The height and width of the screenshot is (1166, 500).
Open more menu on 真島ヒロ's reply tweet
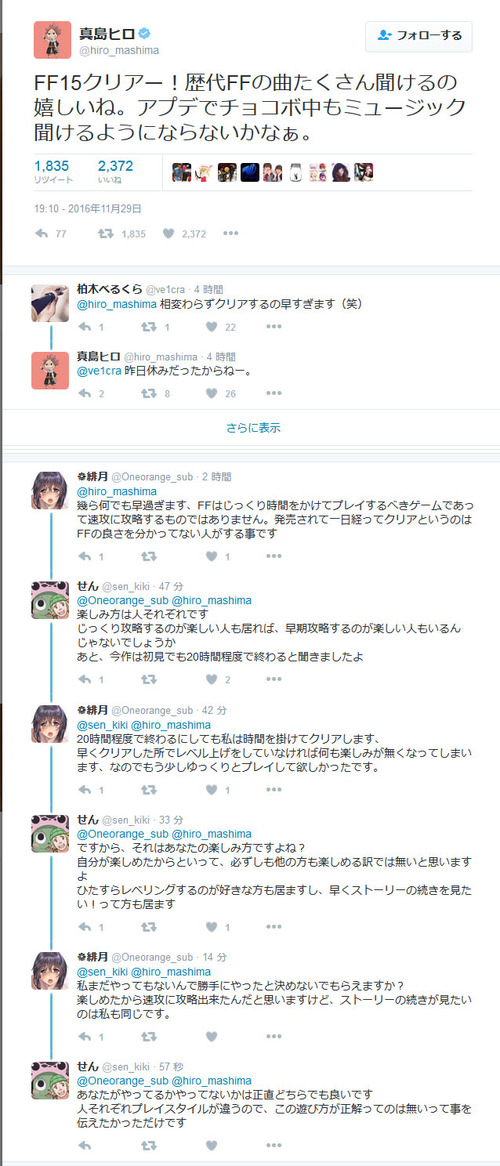point(274,393)
